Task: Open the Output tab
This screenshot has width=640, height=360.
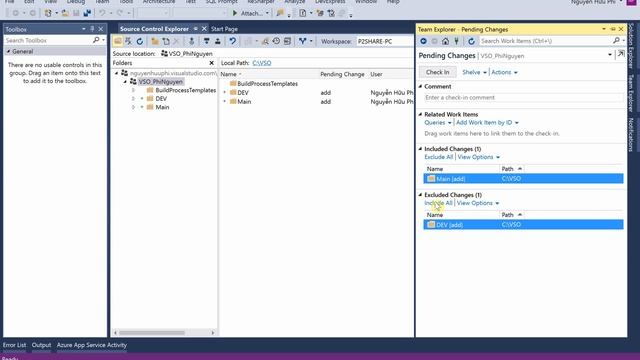Action: coord(41,345)
